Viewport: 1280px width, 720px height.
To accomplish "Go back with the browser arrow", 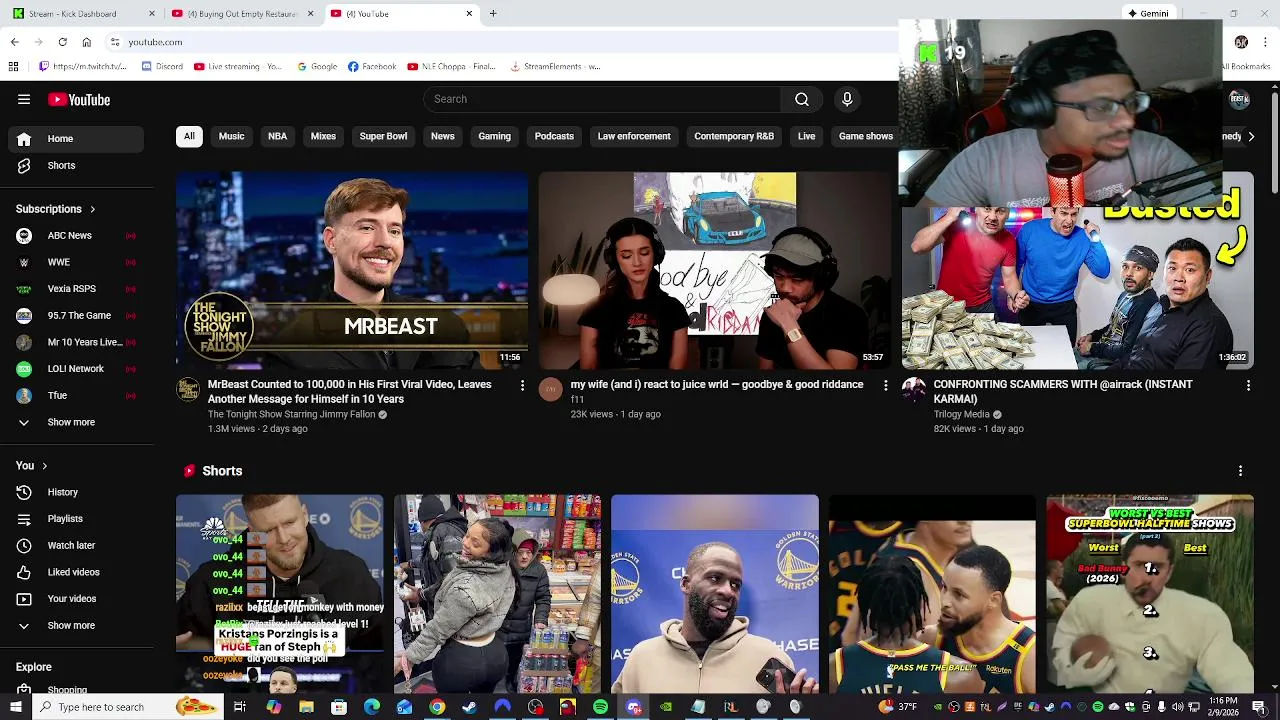I will (x=14, y=42).
